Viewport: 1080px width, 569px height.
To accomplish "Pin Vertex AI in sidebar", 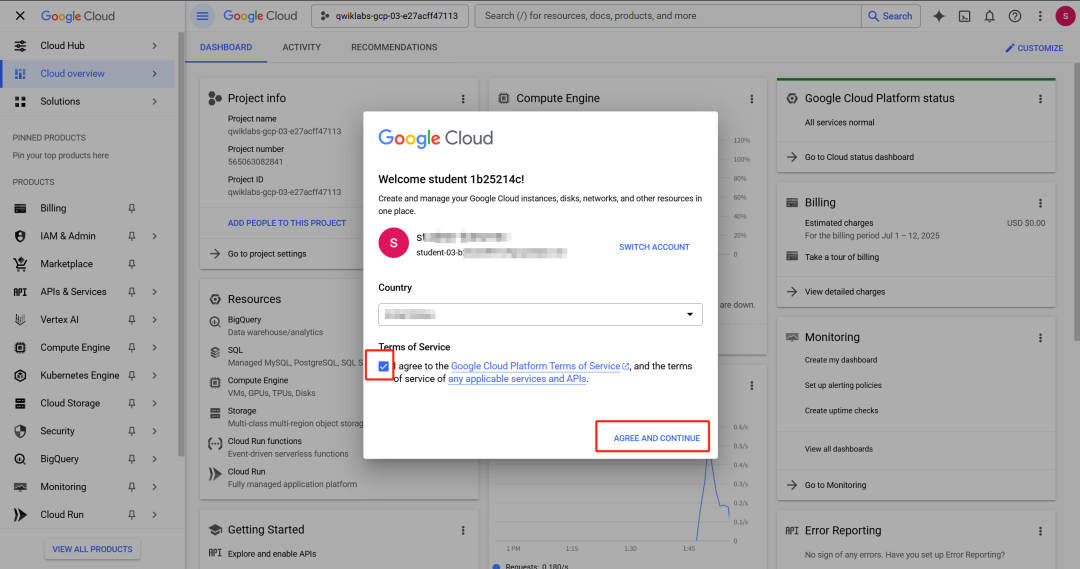I will 132,320.
